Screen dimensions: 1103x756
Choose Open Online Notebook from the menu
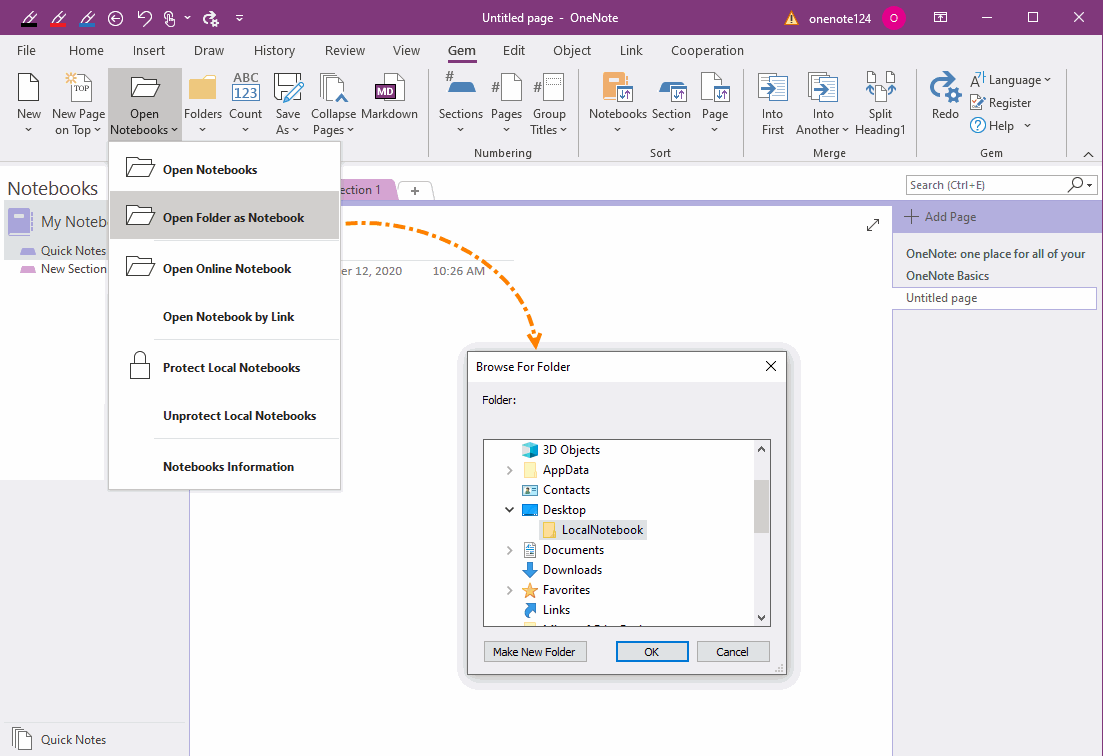[x=227, y=268]
